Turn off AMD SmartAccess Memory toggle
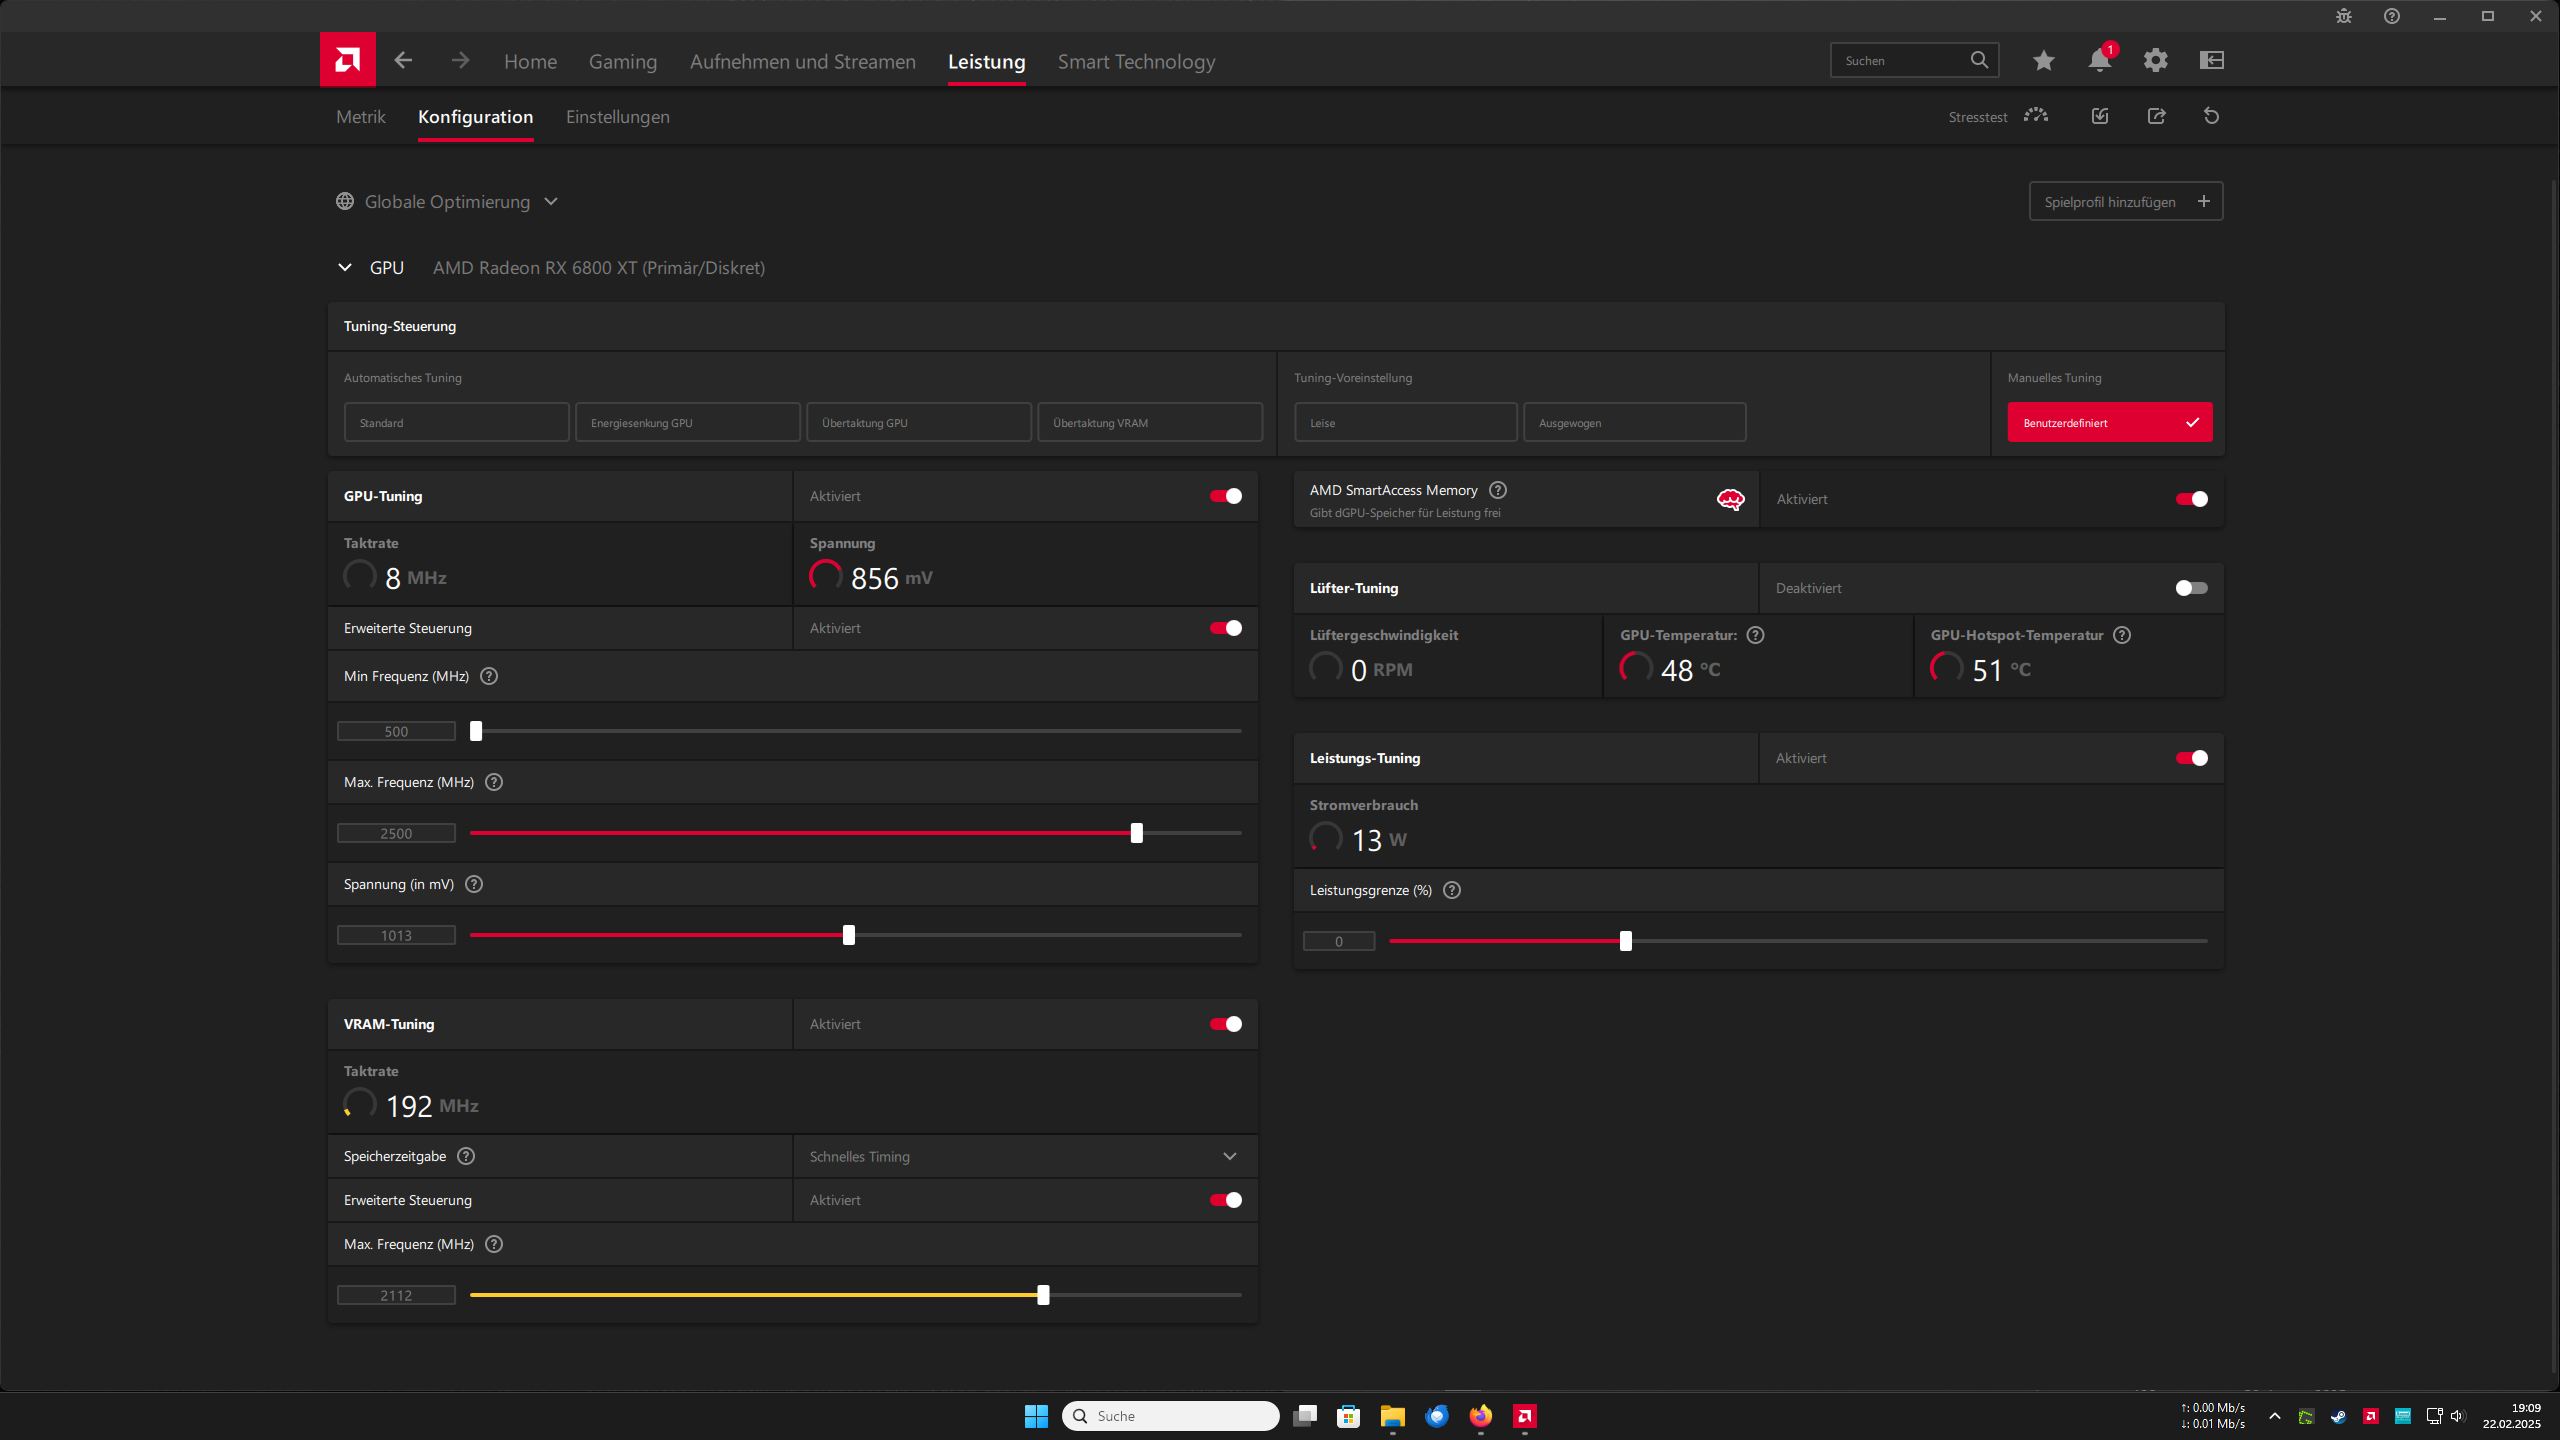The image size is (2560, 1440). coord(2190,499)
